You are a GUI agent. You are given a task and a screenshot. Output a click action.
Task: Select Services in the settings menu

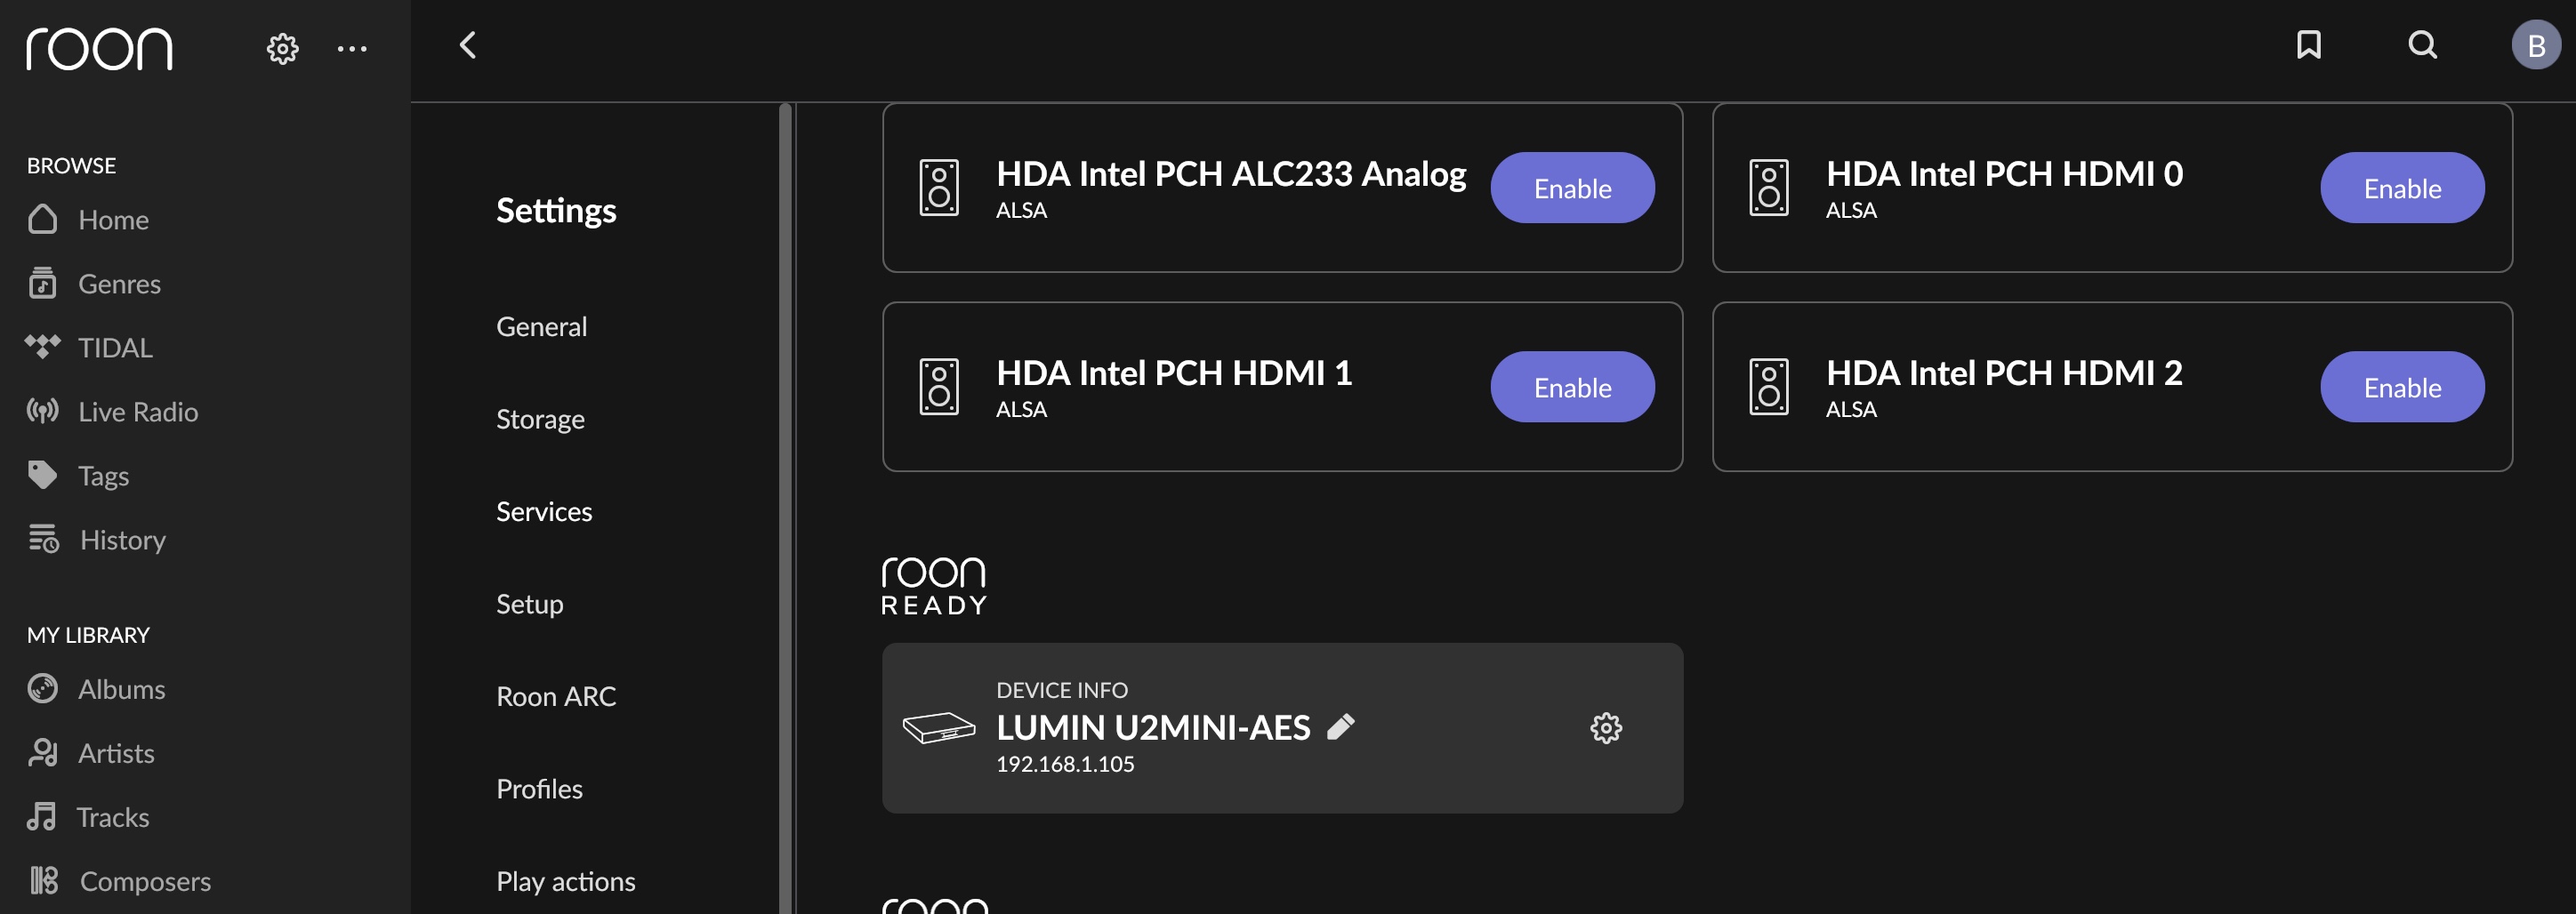(544, 511)
